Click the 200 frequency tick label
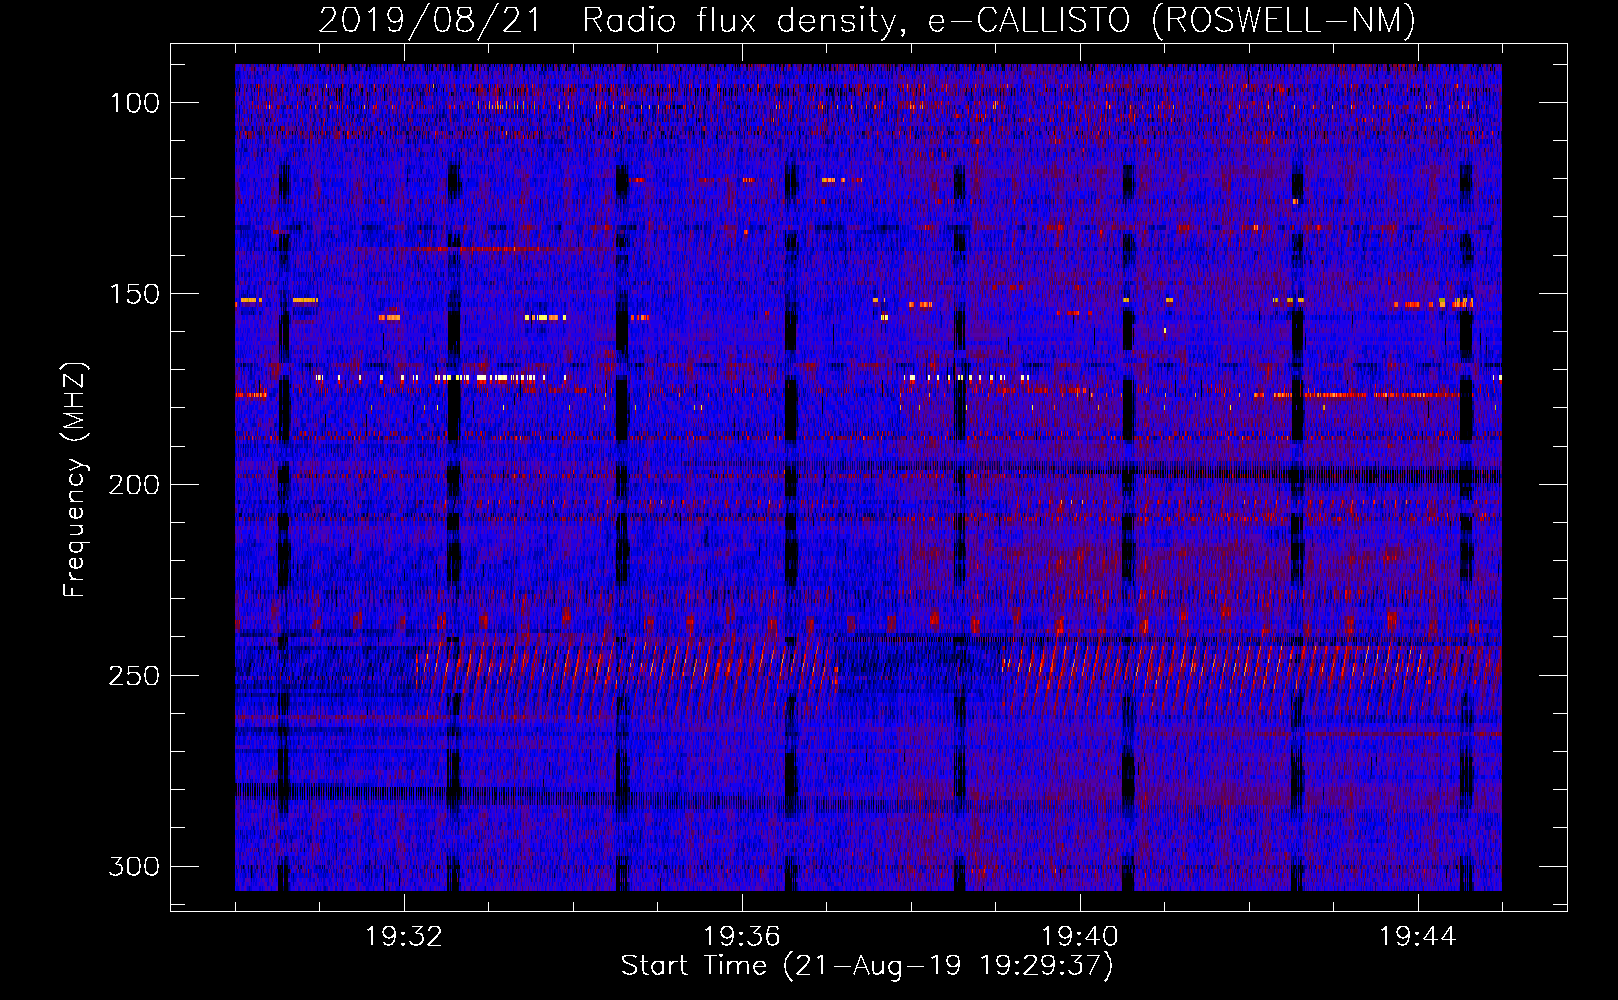 tap(134, 485)
